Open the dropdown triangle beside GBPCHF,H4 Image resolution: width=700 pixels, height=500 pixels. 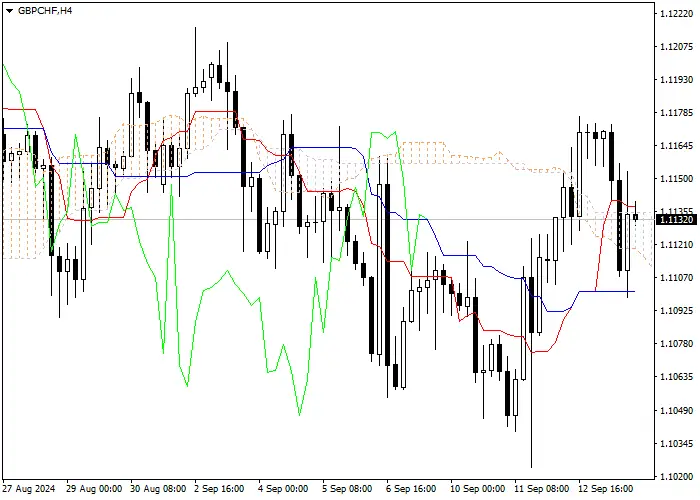tap(9, 11)
